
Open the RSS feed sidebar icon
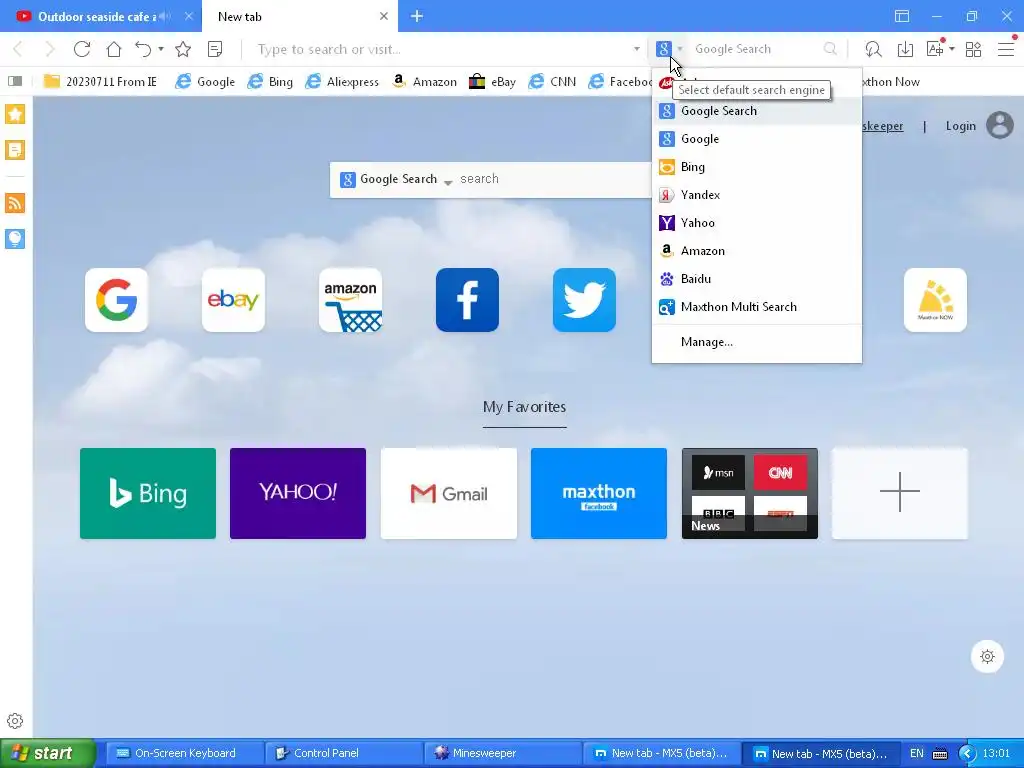(15, 203)
